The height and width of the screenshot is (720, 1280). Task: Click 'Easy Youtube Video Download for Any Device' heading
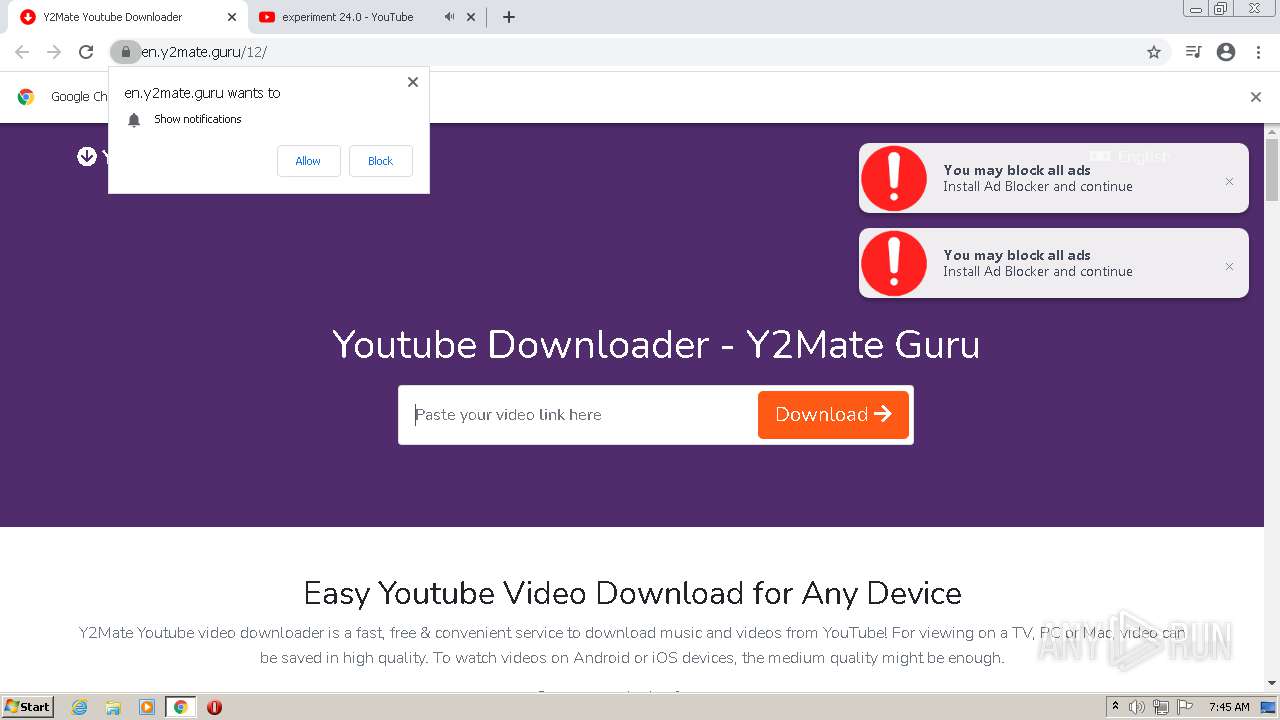pos(632,593)
